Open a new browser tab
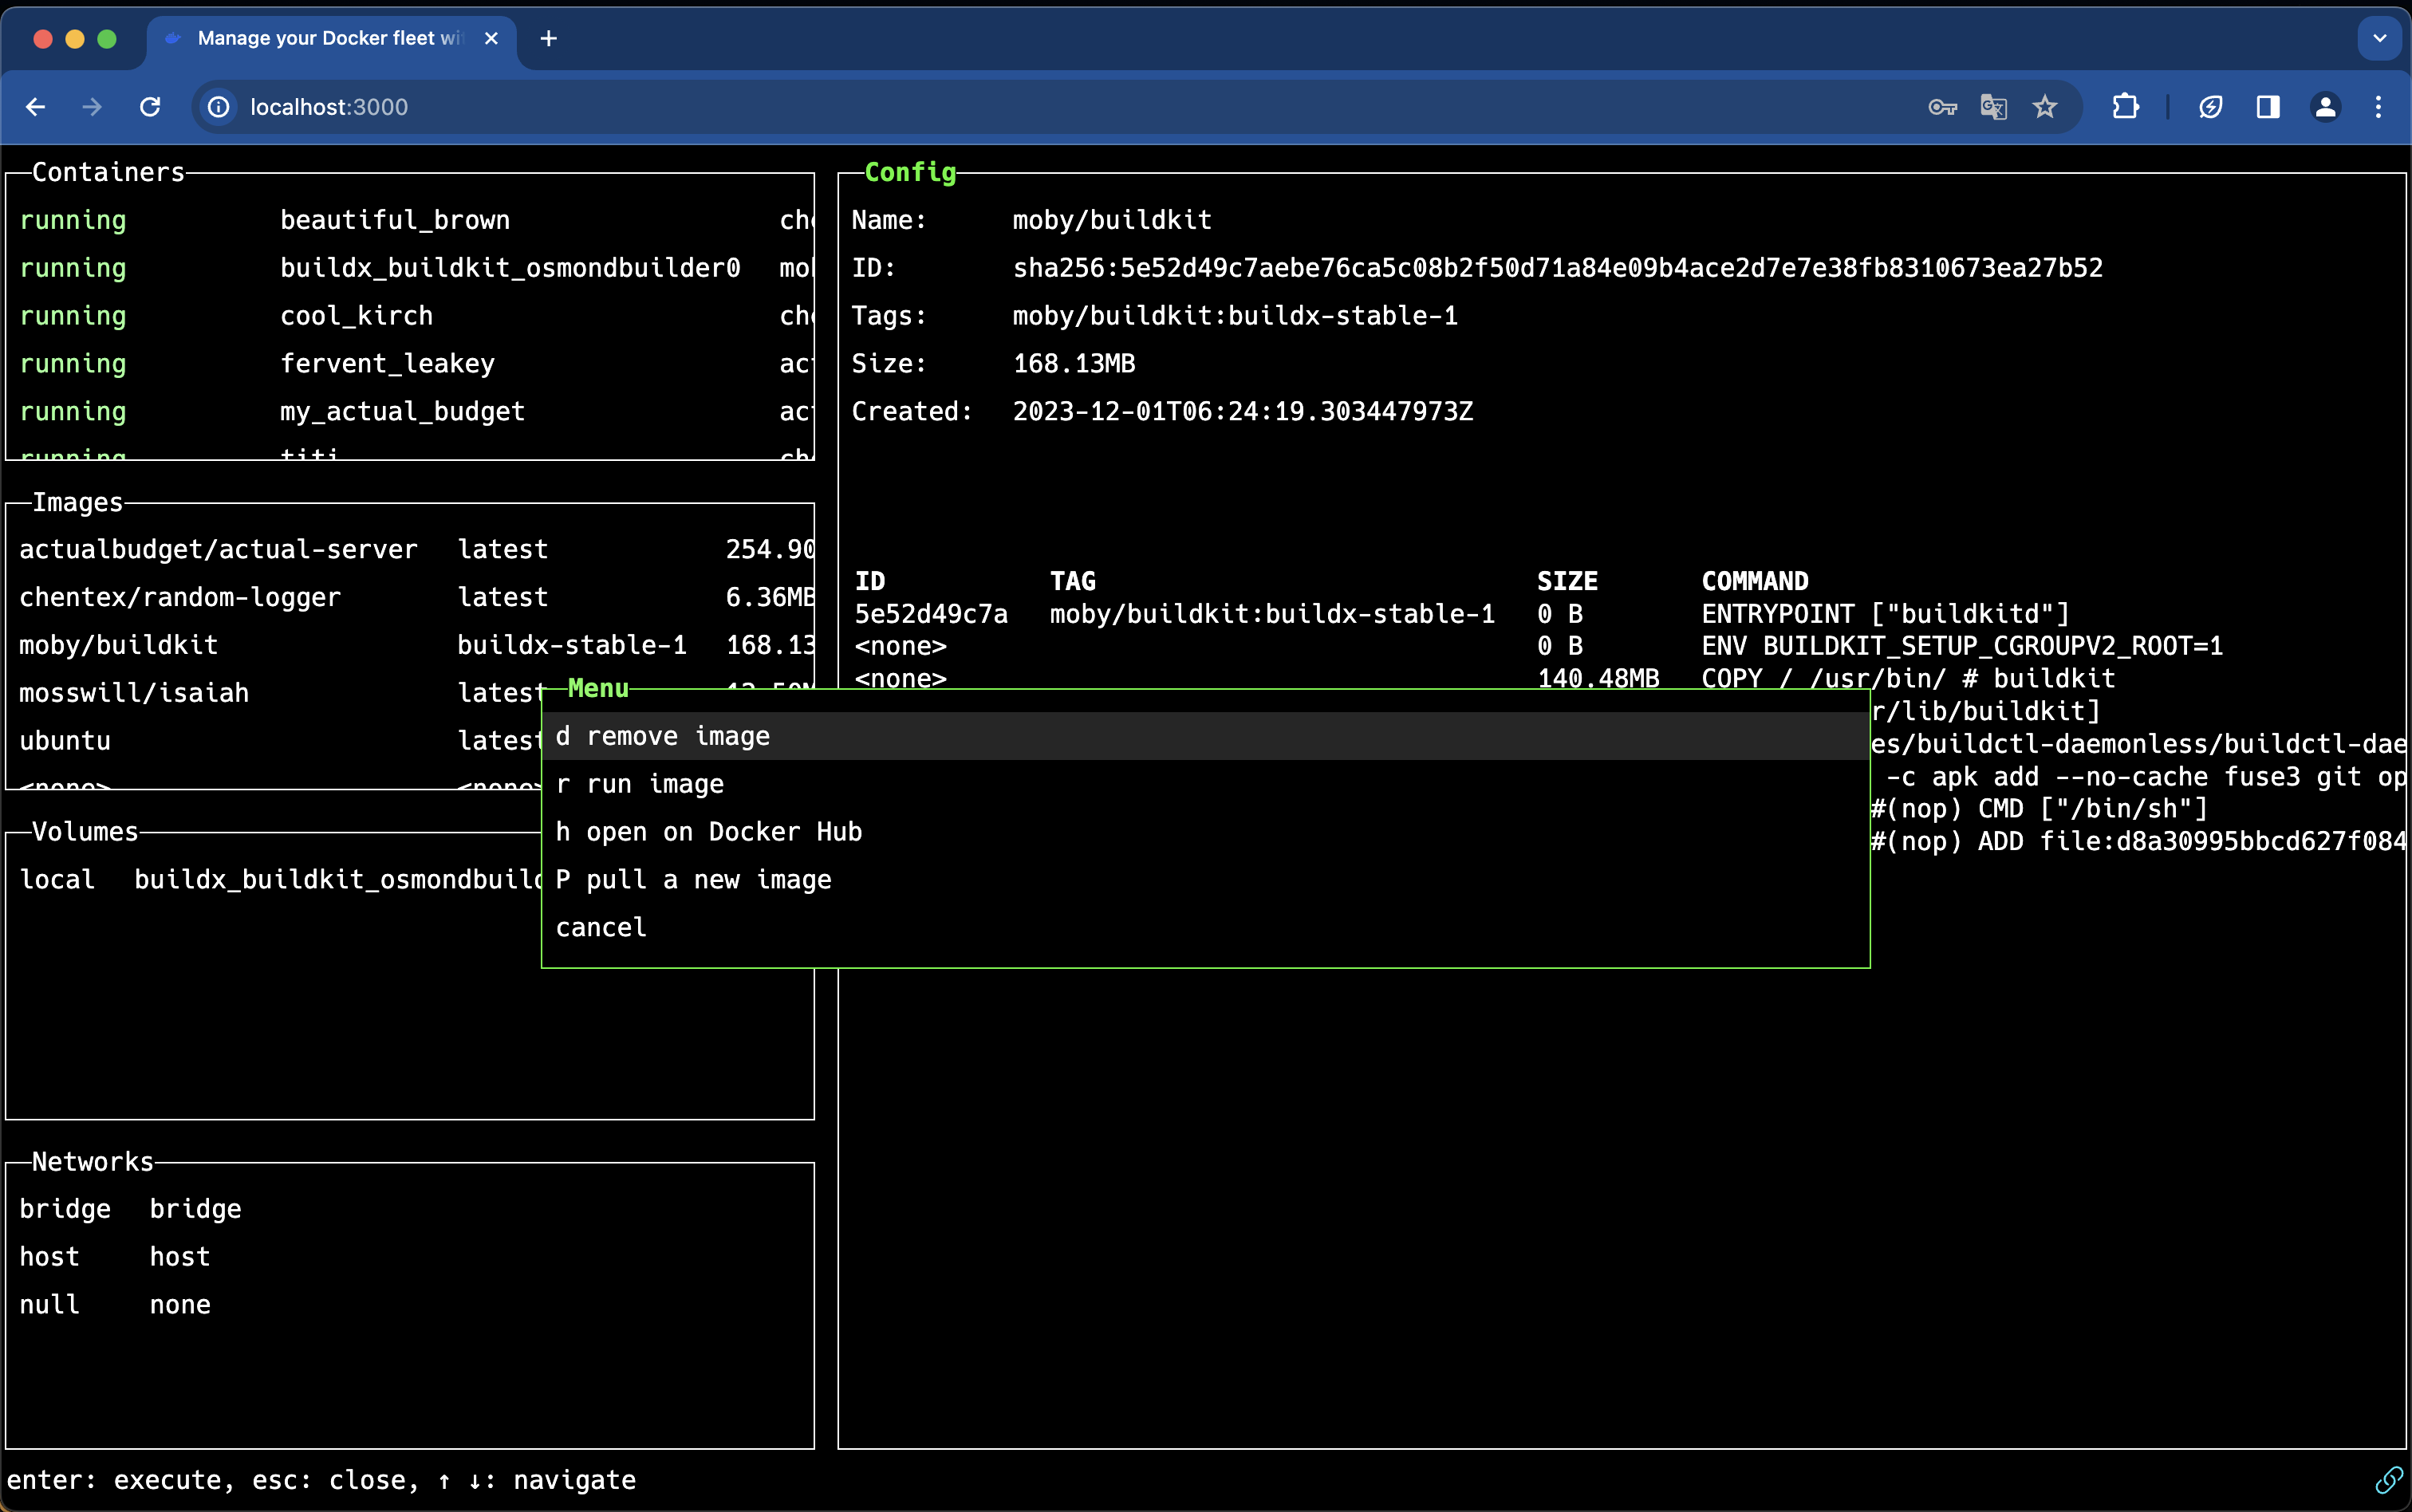The width and height of the screenshot is (2412, 1512). (x=548, y=38)
